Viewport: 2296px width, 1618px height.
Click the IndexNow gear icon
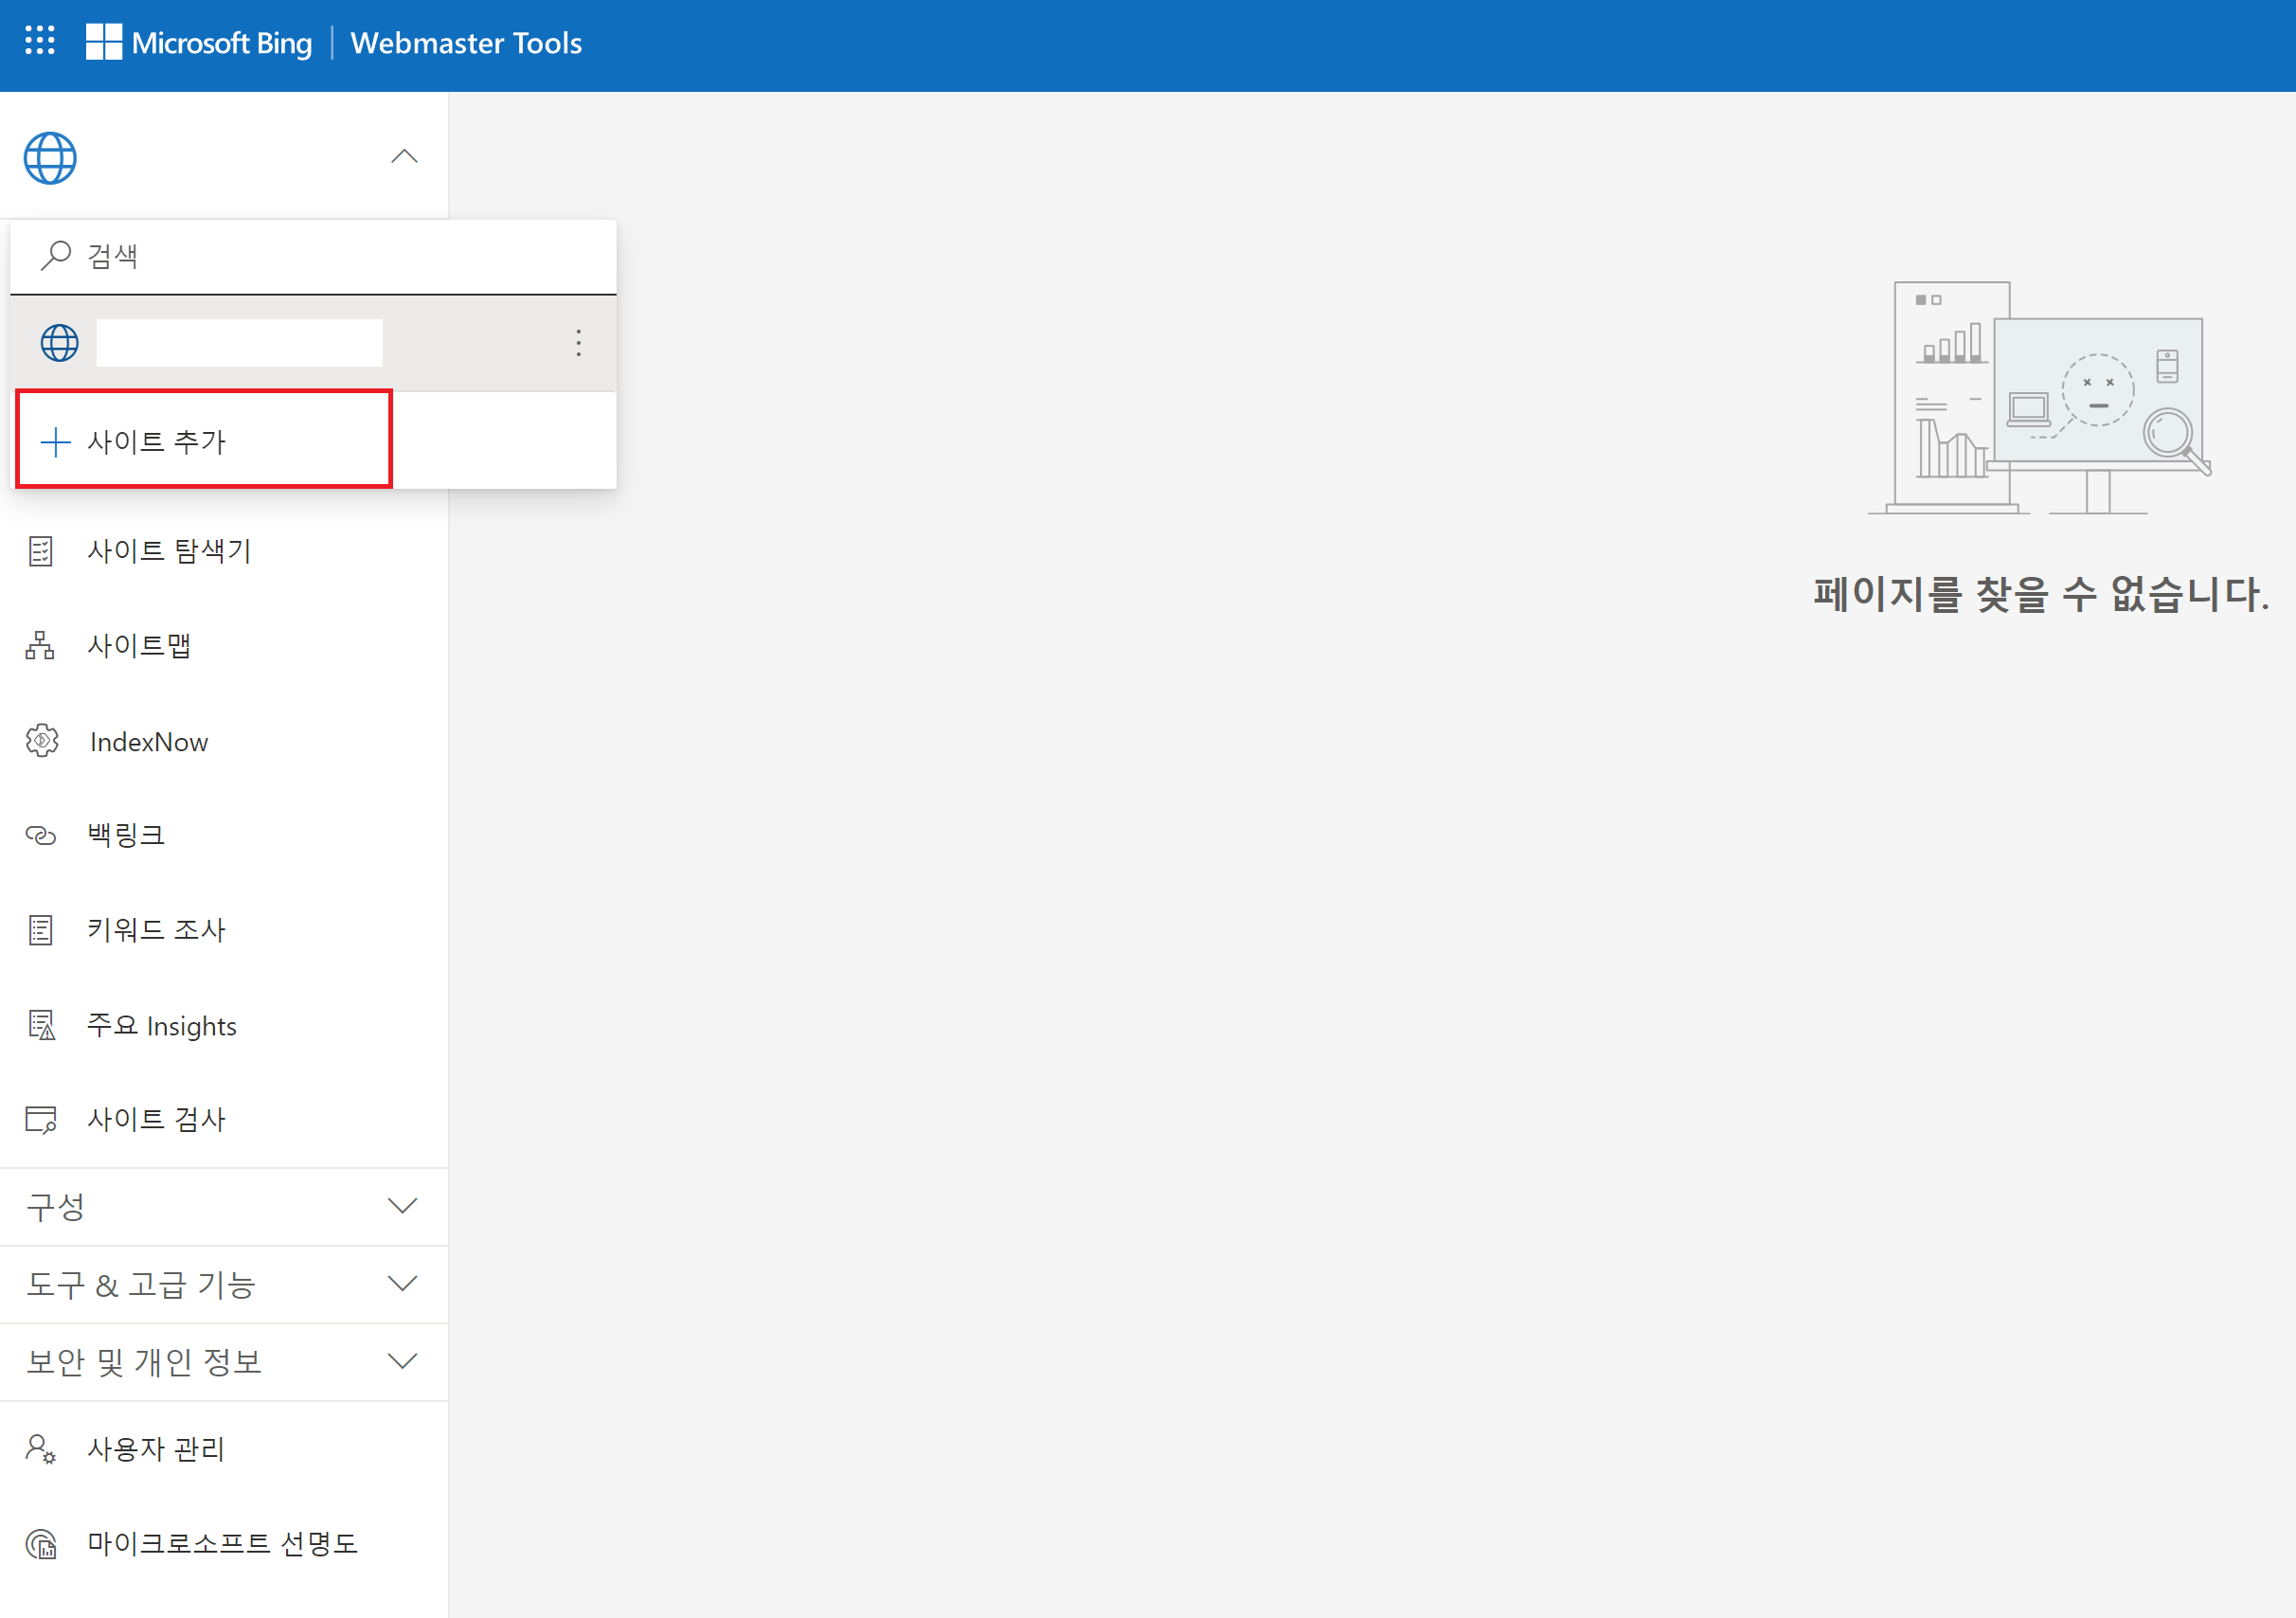tap(42, 741)
